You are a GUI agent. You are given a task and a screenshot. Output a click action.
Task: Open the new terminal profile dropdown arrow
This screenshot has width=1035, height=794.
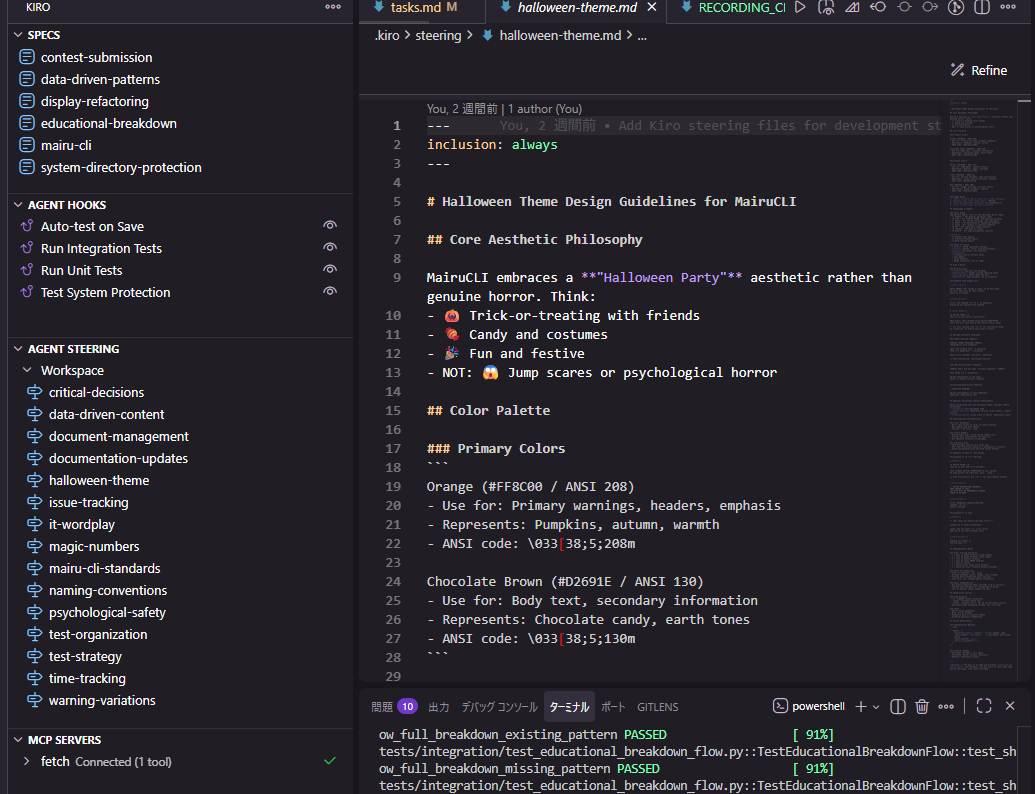click(x=876, y=707)
